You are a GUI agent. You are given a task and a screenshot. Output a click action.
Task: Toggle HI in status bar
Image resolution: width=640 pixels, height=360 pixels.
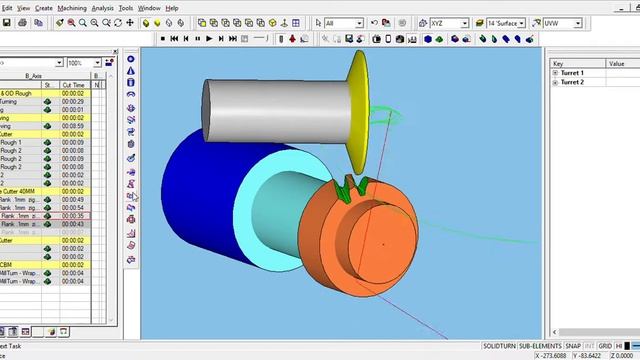619,346
